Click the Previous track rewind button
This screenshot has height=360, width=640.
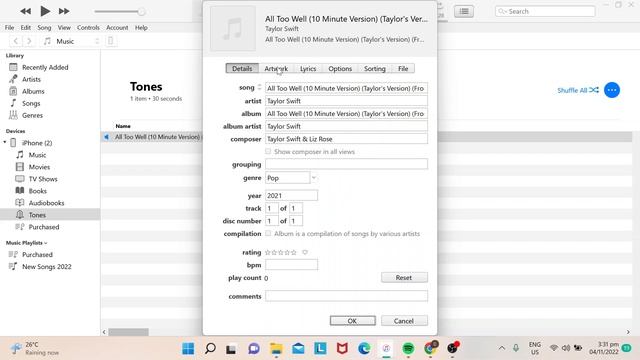tap(25, 11)
